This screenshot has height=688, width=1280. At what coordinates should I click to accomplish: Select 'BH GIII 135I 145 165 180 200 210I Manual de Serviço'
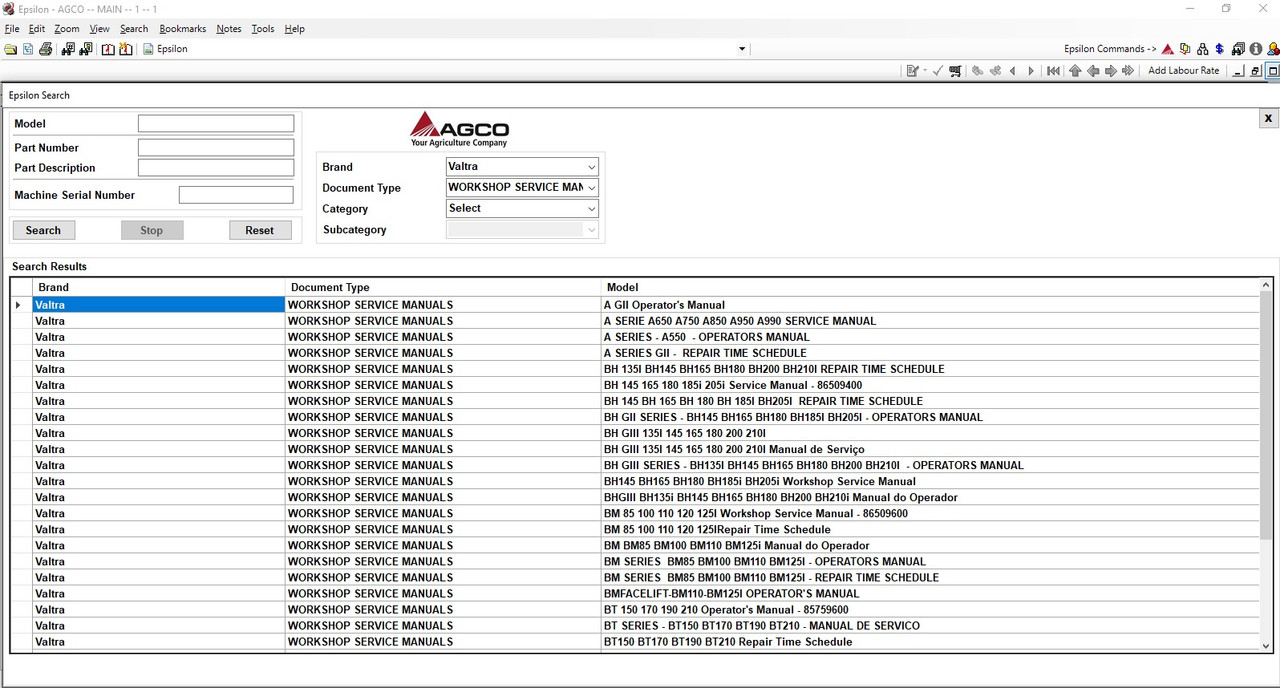[x=636, y=449]
